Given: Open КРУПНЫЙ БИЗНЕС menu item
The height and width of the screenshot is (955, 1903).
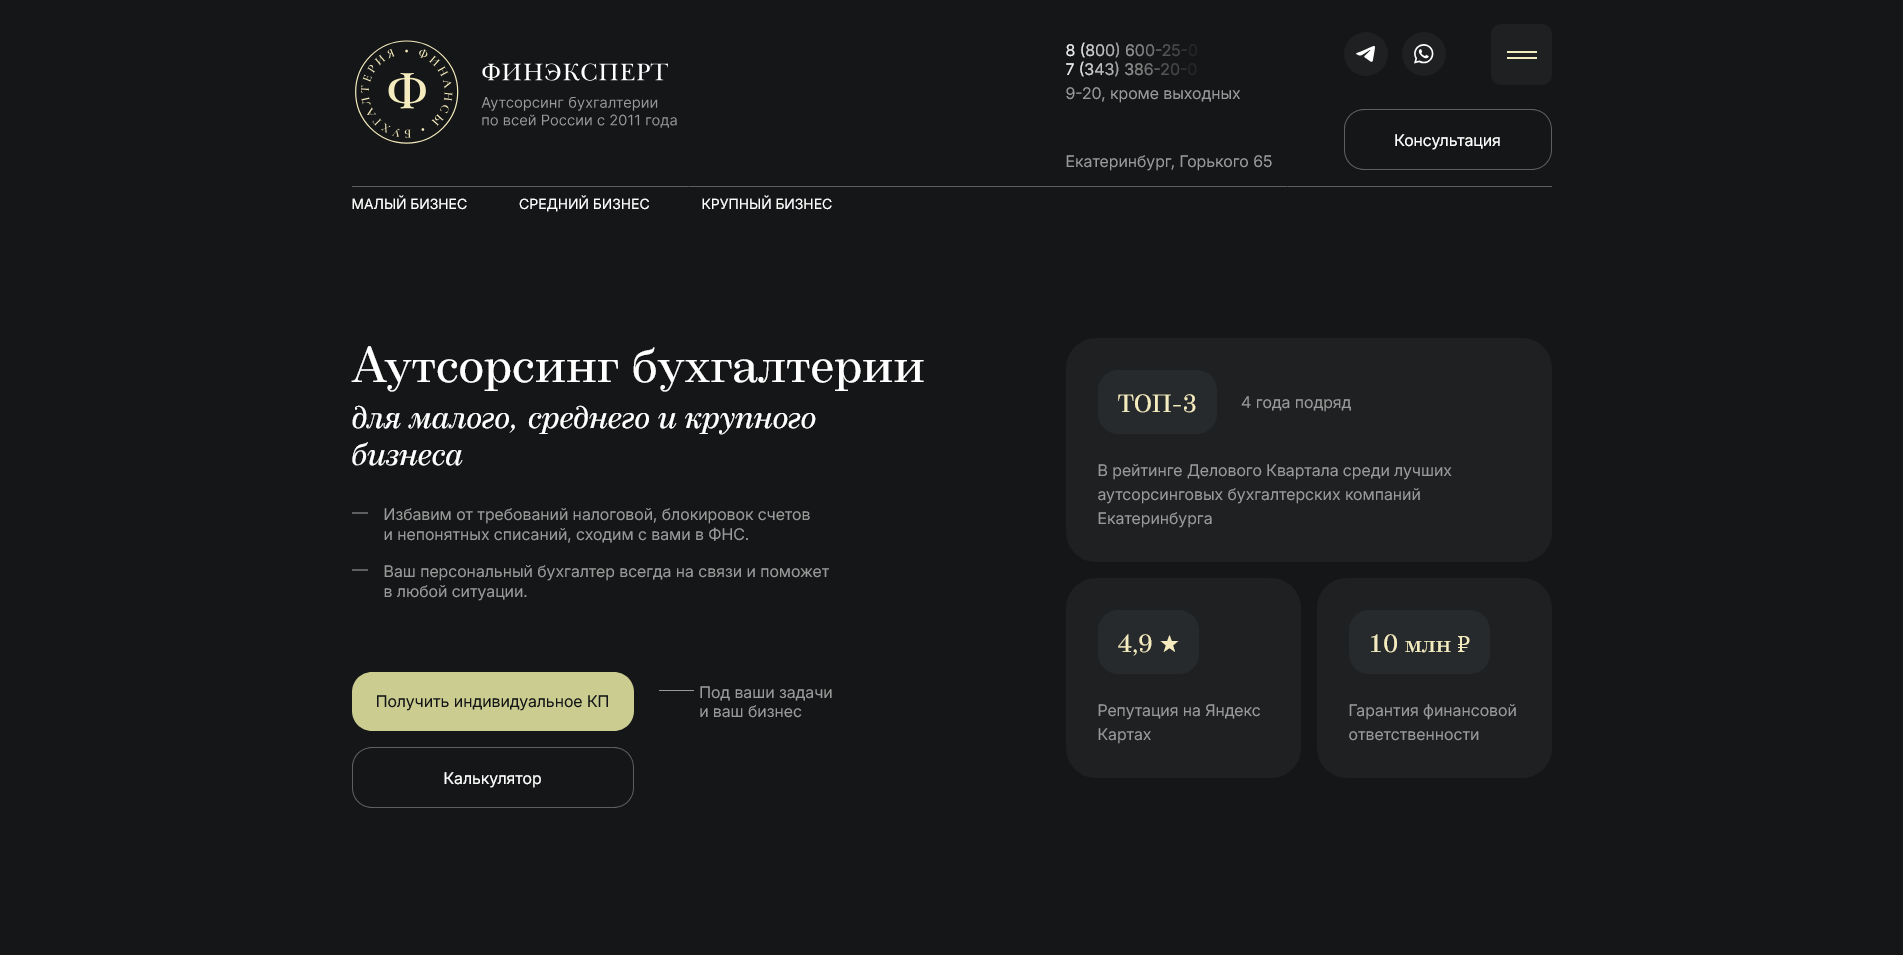Looking at the screenshot, I should coord(767,204).
